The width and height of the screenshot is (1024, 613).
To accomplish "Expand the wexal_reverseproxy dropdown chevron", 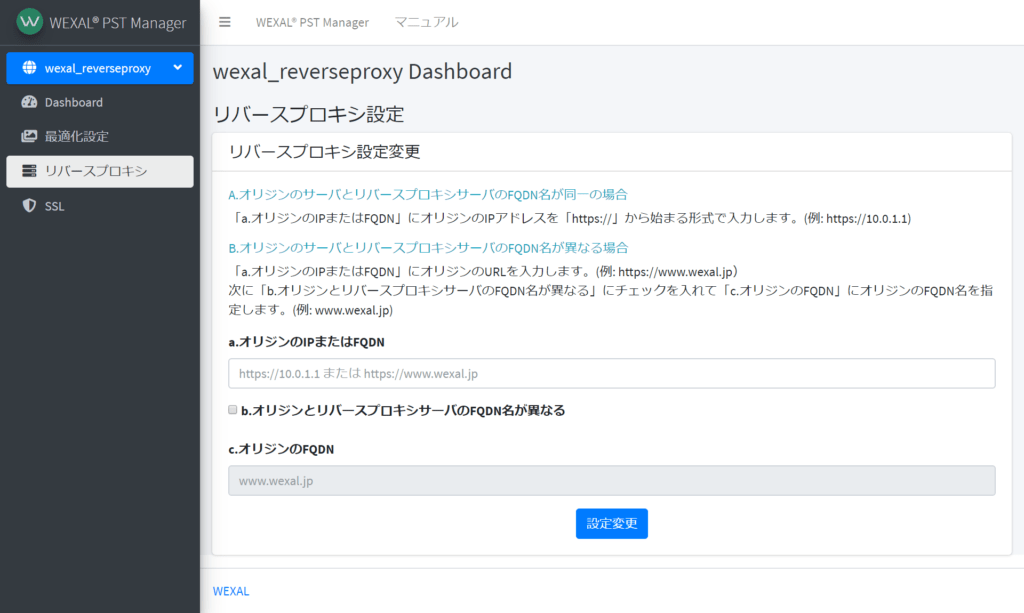I will pos(177,68).
